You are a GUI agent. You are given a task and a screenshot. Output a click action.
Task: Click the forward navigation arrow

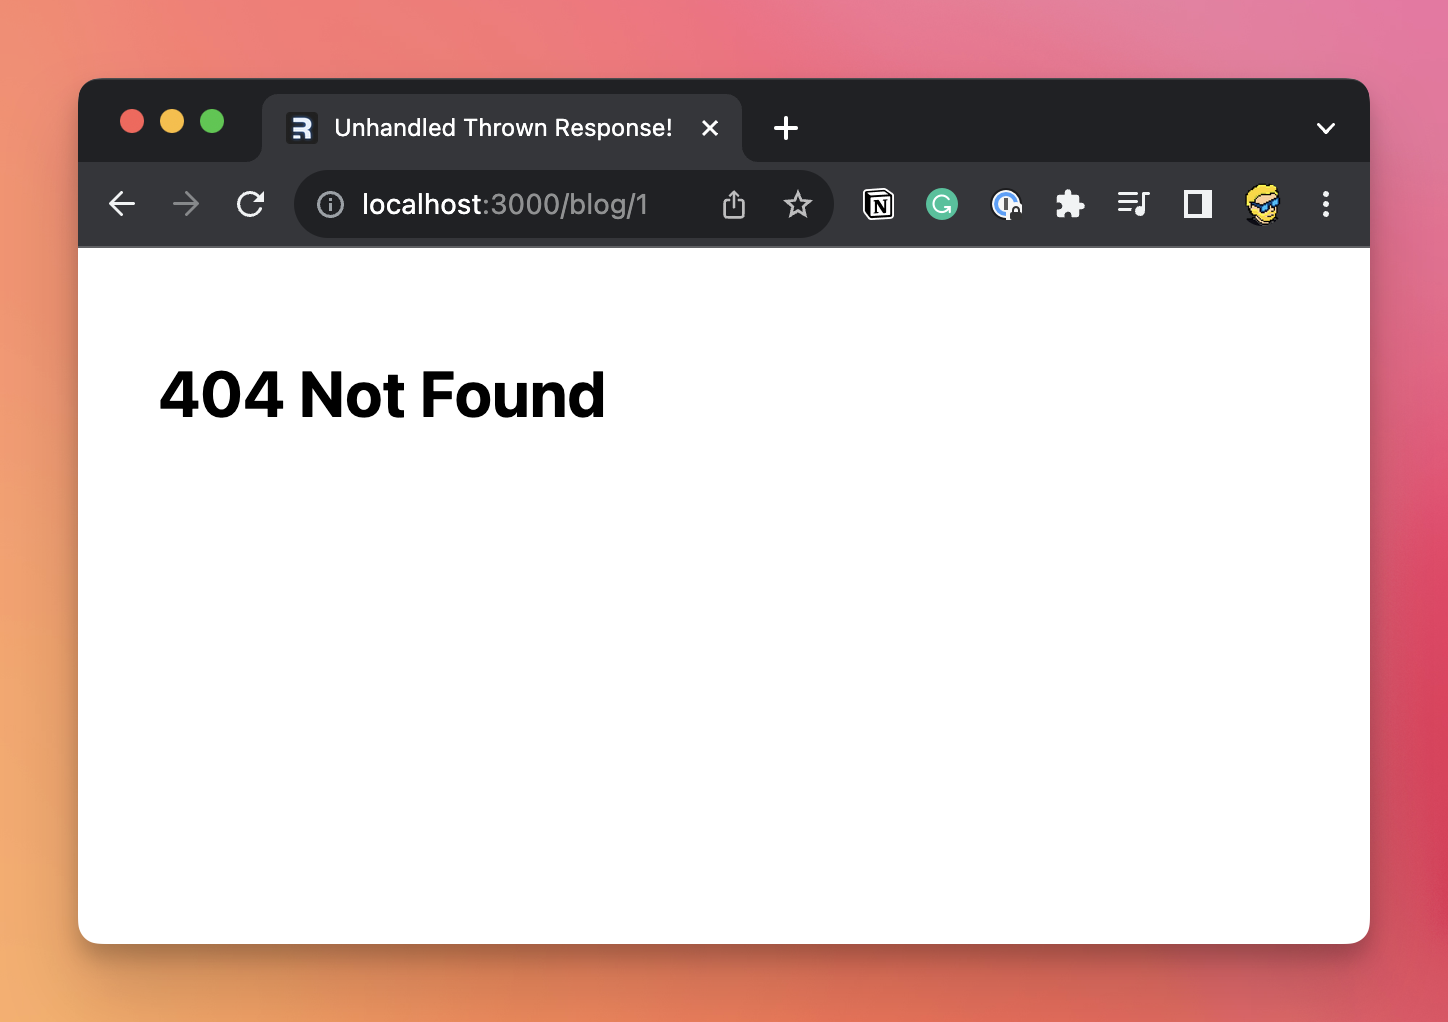click(186, 204)
